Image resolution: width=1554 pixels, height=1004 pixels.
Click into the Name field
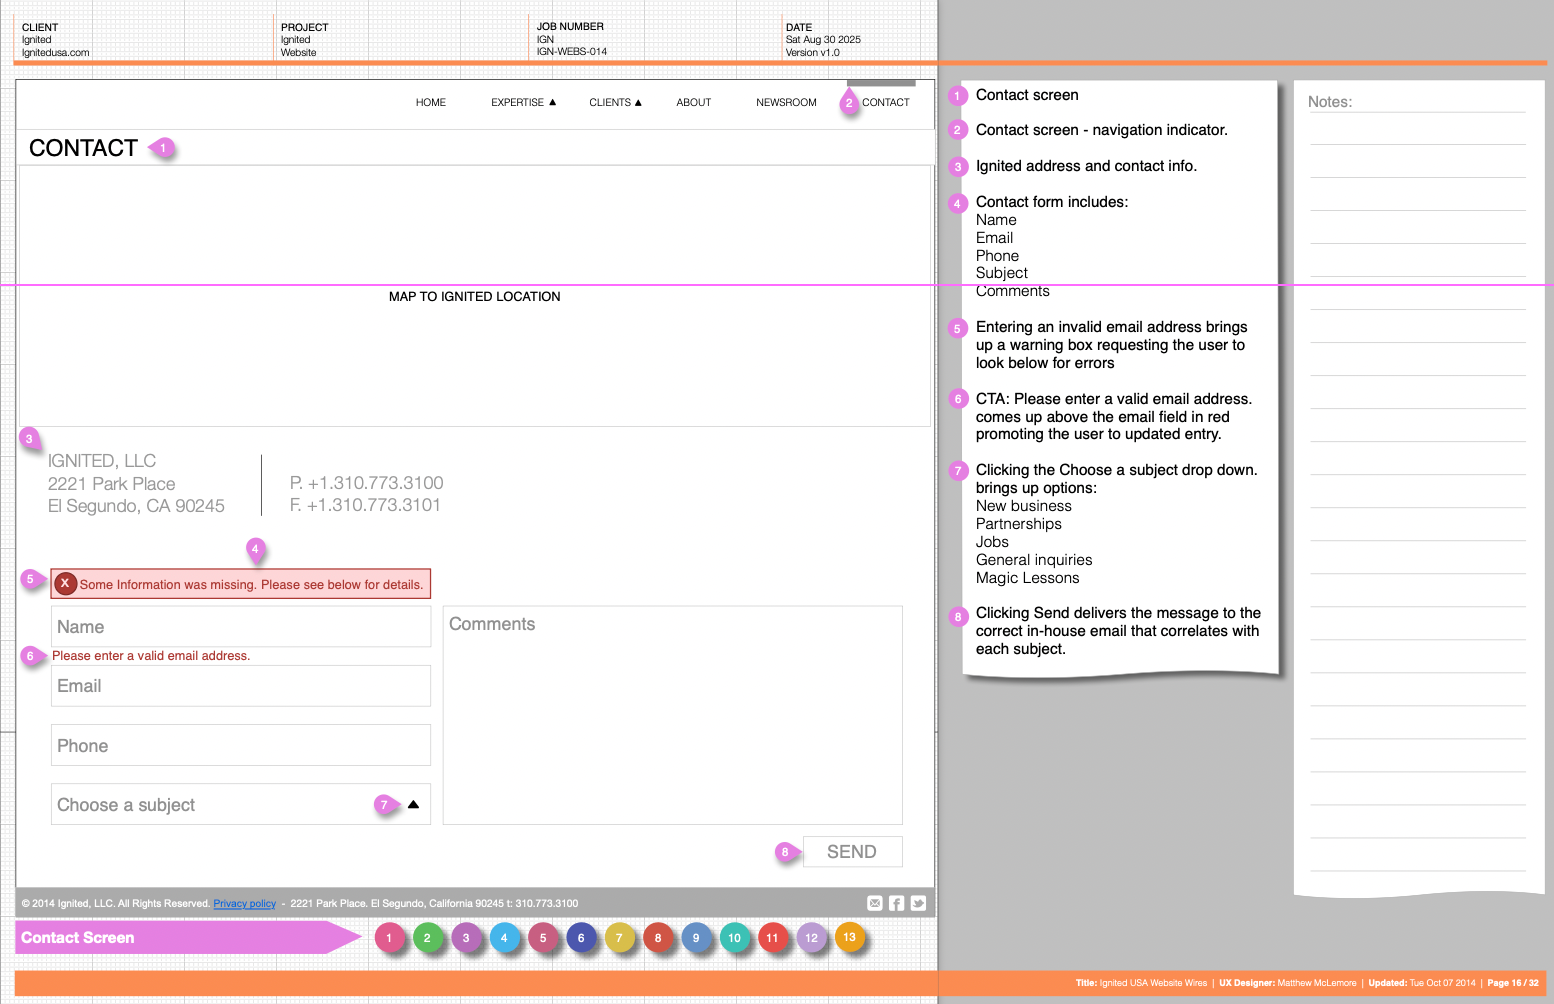[x=241, y=626]
